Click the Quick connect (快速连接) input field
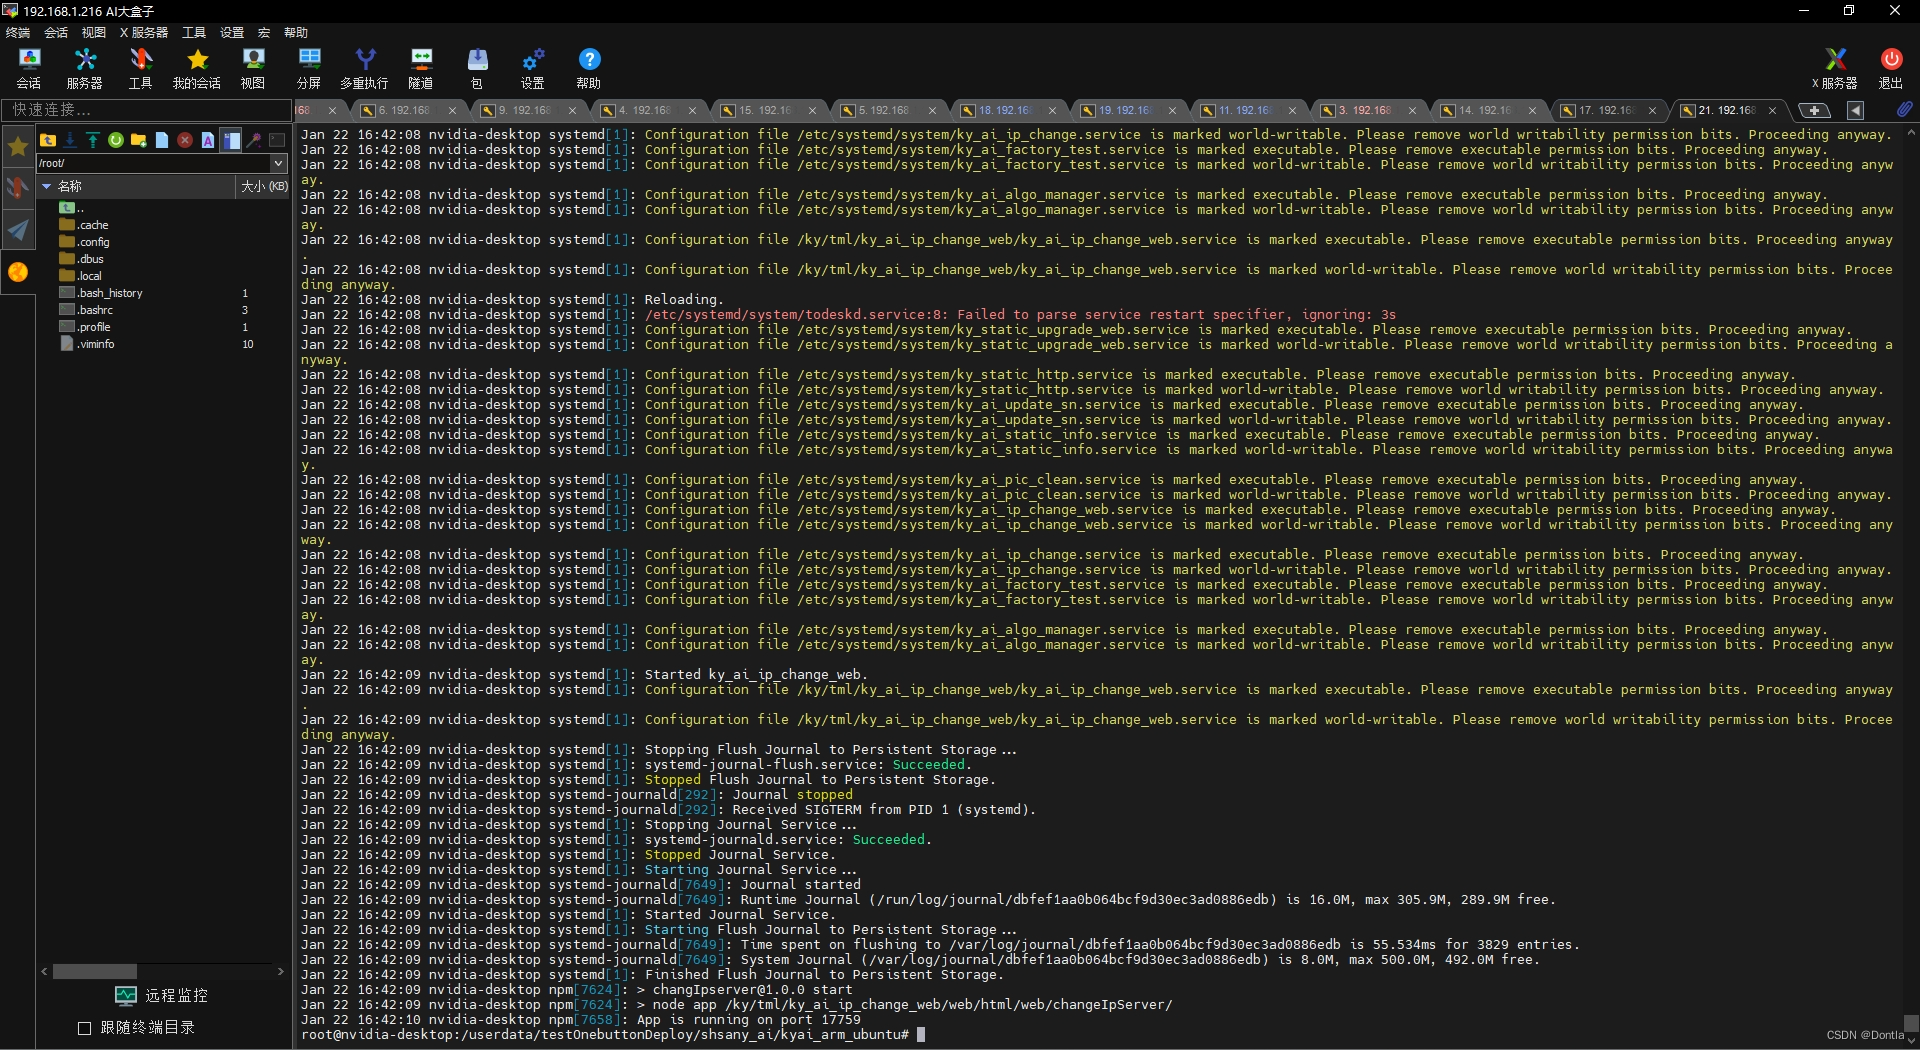The height and width of the screenshot is (1050, 1920). coord(146,109)
